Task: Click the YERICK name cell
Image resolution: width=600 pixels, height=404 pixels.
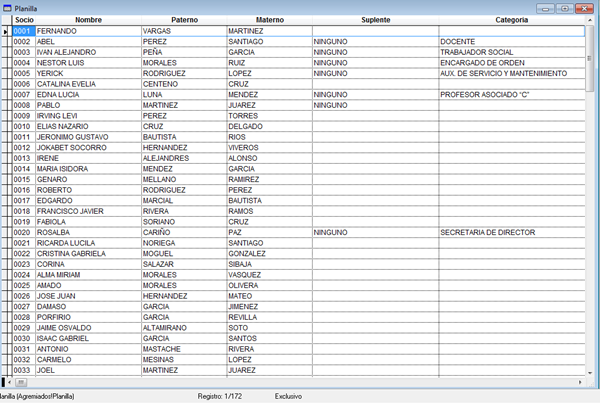Action: tap(88, 73)
